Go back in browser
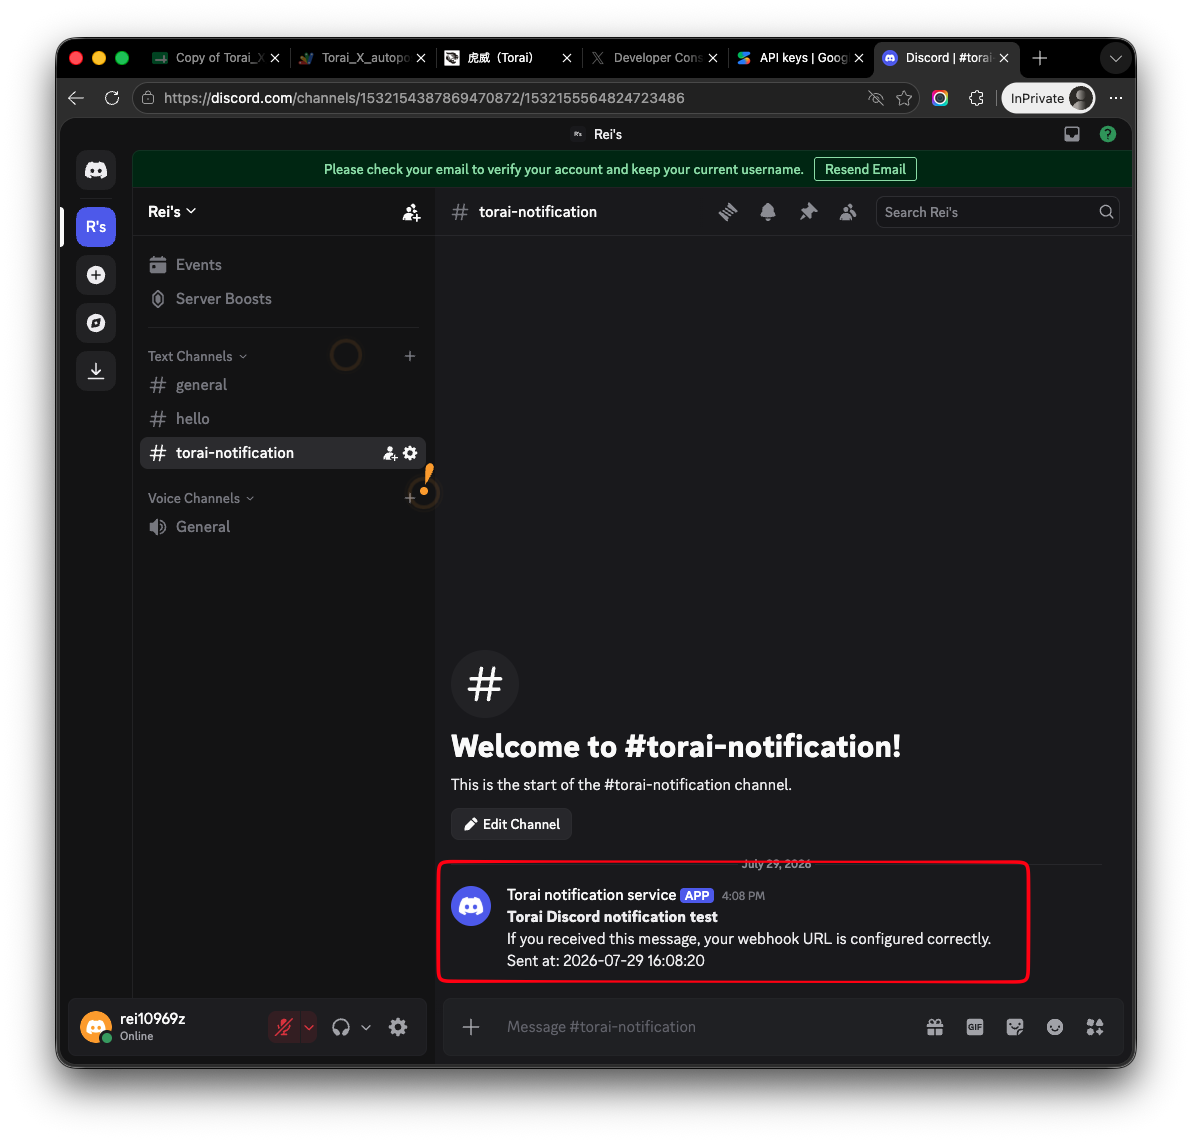Screen dimensions: 1192x1142 tap(76, 98)
